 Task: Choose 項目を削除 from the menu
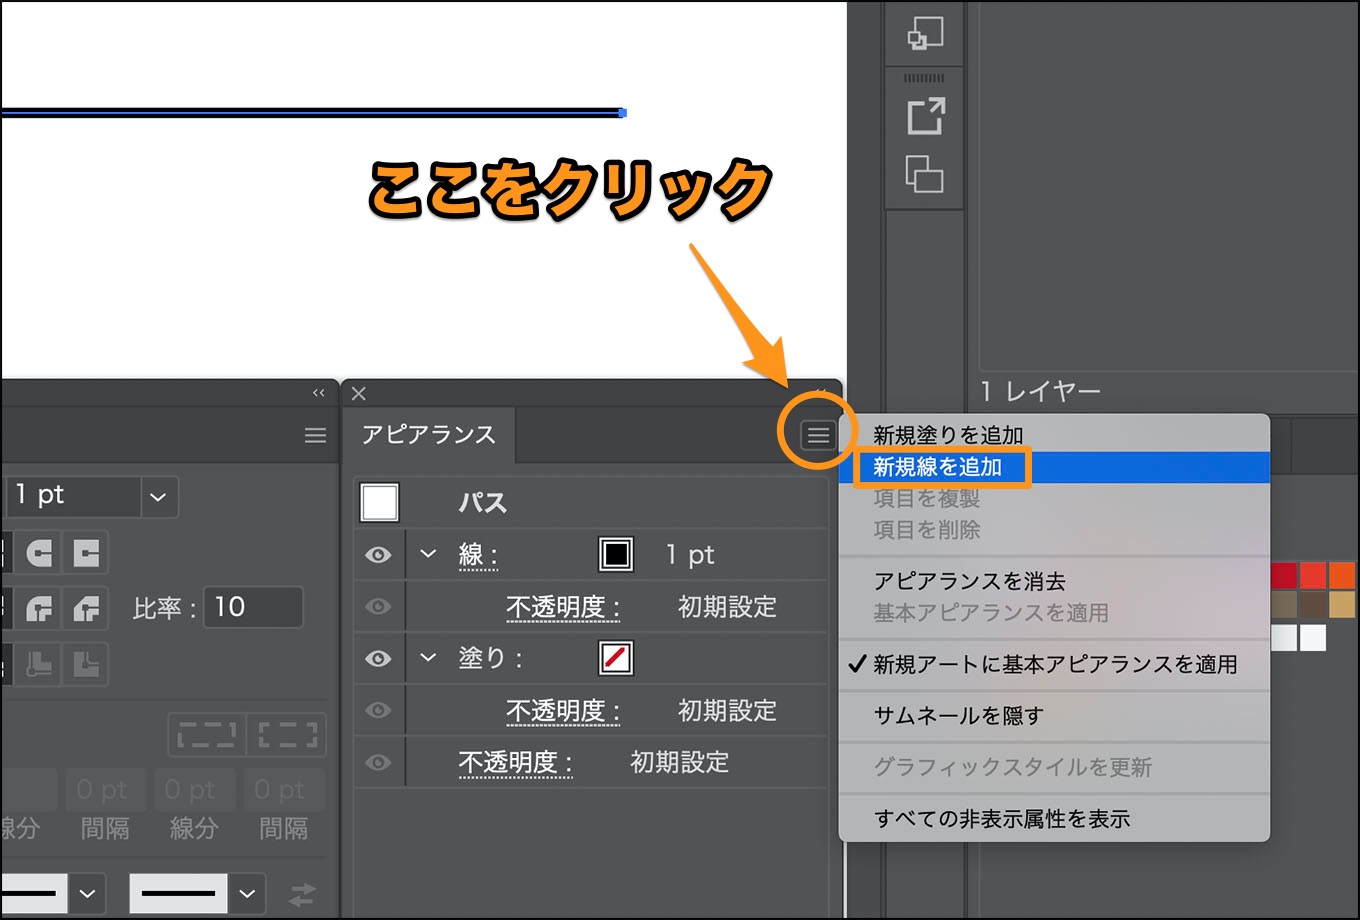[x=1055, y=530]
